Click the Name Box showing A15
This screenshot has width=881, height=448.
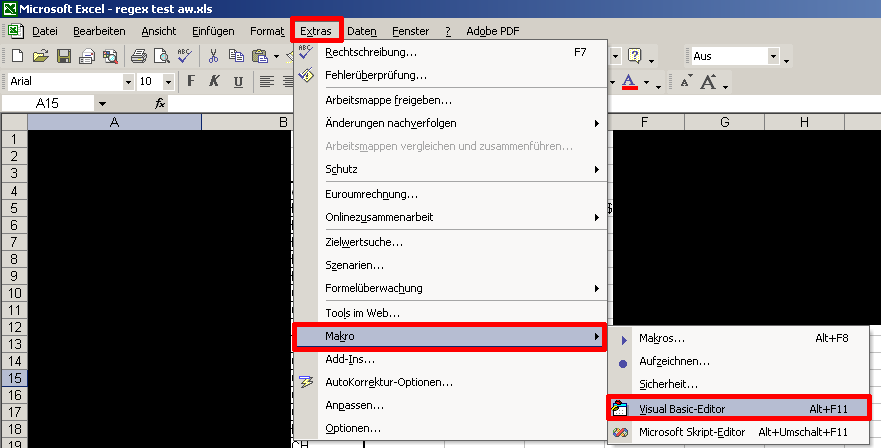click(x=48, y=103)
